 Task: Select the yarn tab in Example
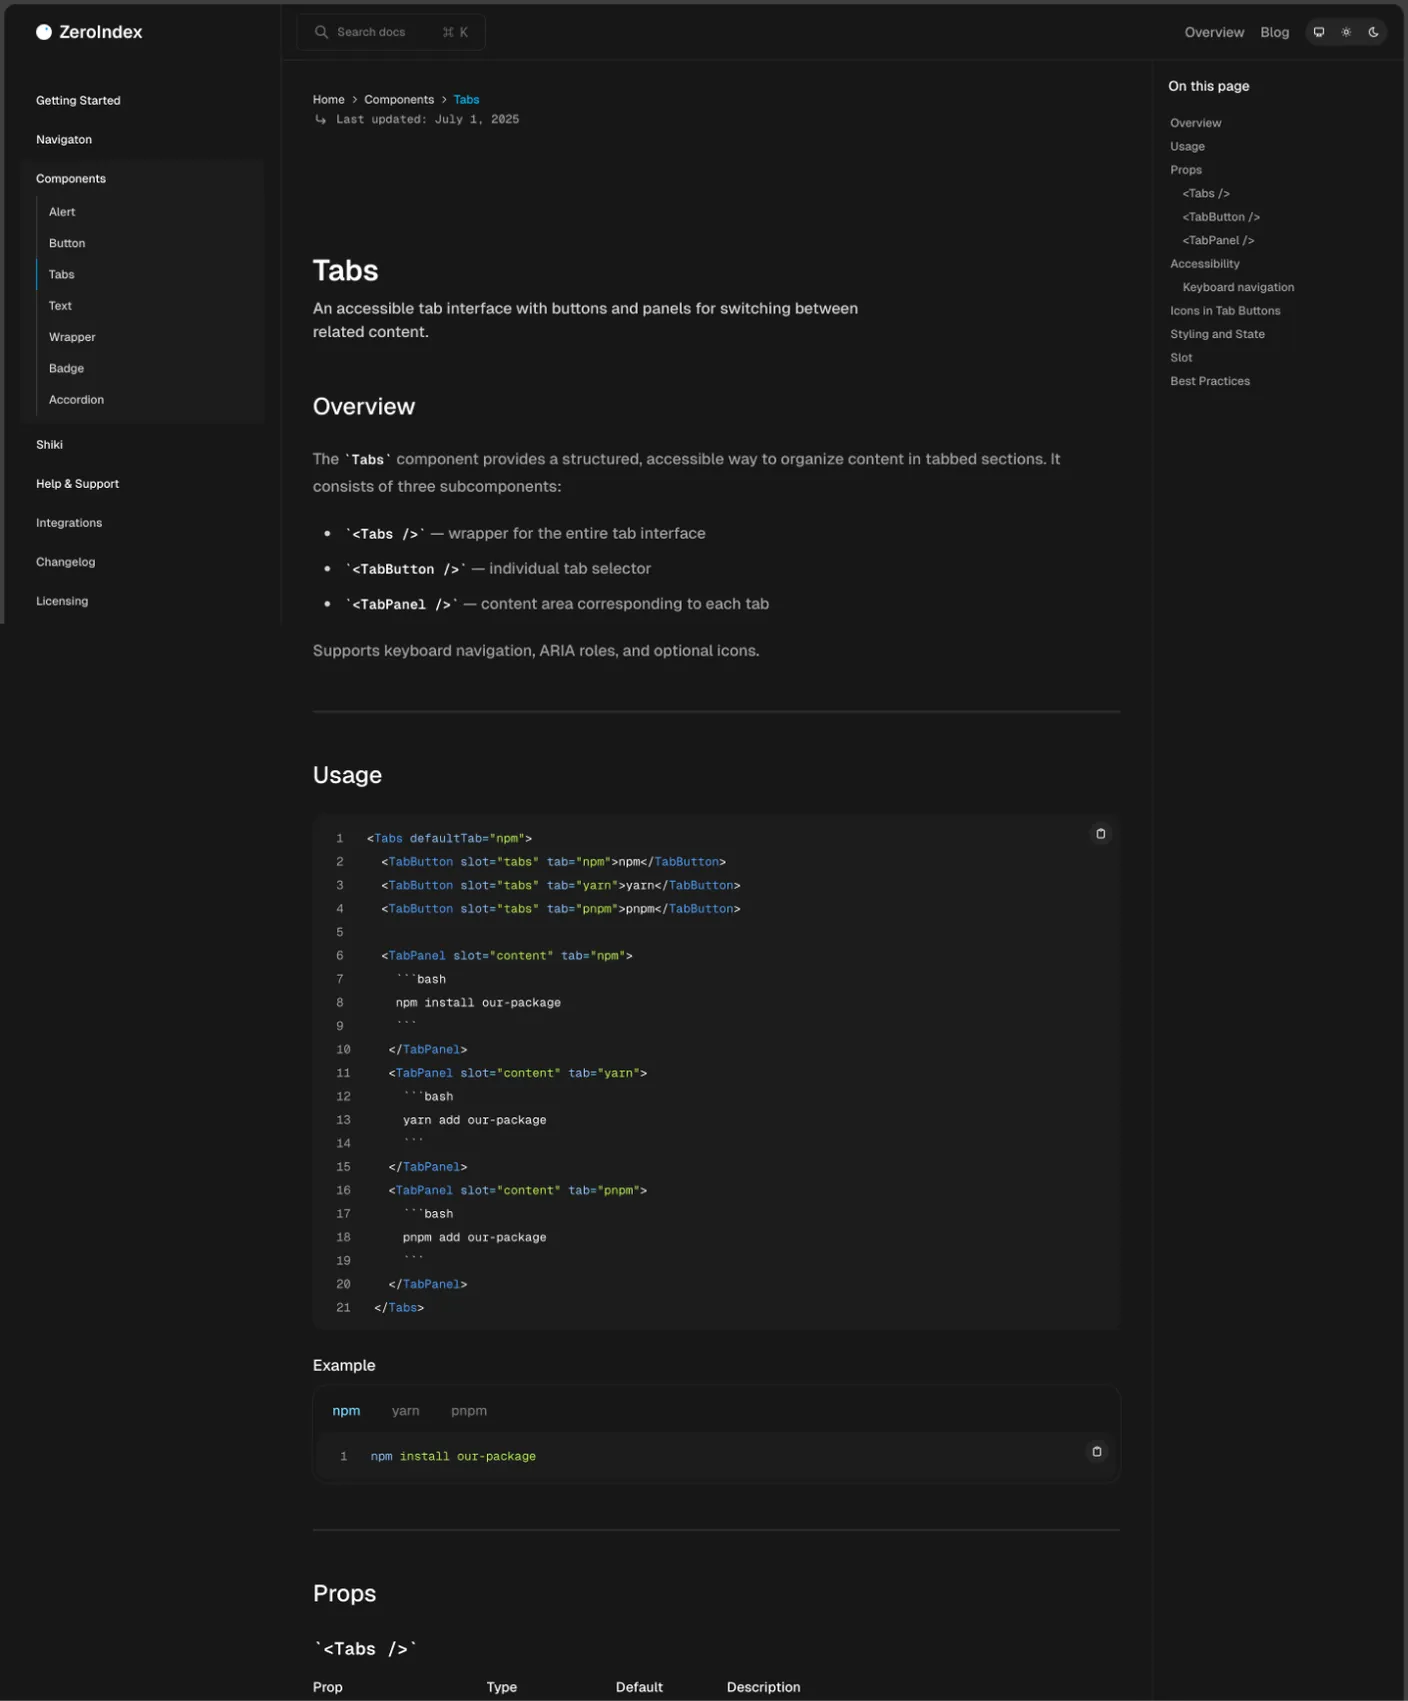(x=405, y=1411)
